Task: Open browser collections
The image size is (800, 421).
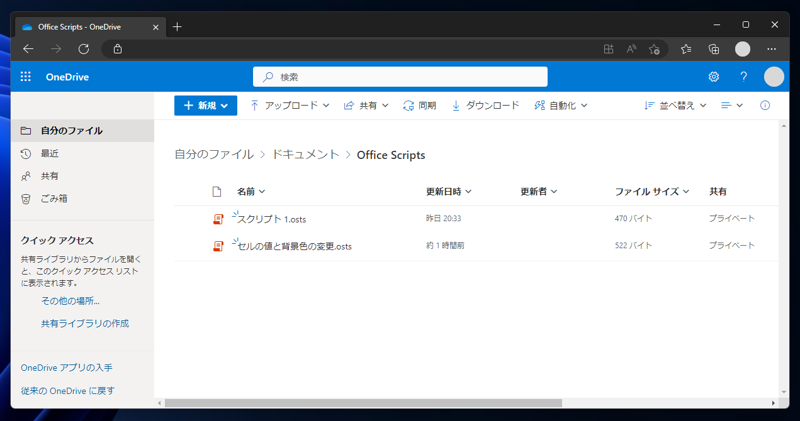Action: [714, 49]
